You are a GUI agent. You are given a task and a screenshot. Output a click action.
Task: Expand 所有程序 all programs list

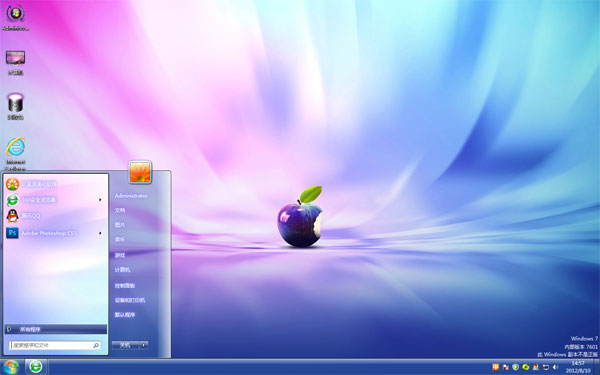[56, 329]
